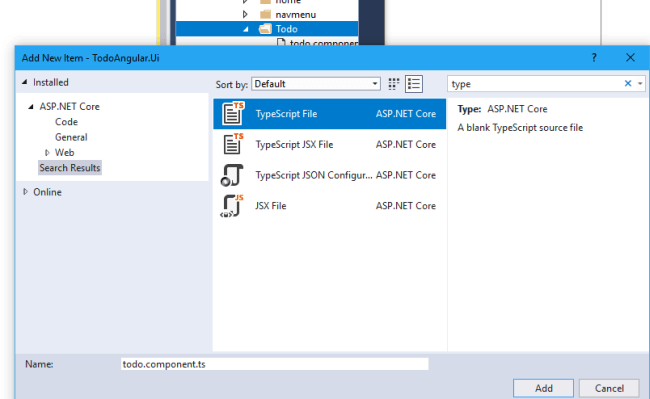Select the 'TypeScript JSON Configur...' row text
Image resolution: width=650 pixels, height=399 pixels.
coord(314,175)
